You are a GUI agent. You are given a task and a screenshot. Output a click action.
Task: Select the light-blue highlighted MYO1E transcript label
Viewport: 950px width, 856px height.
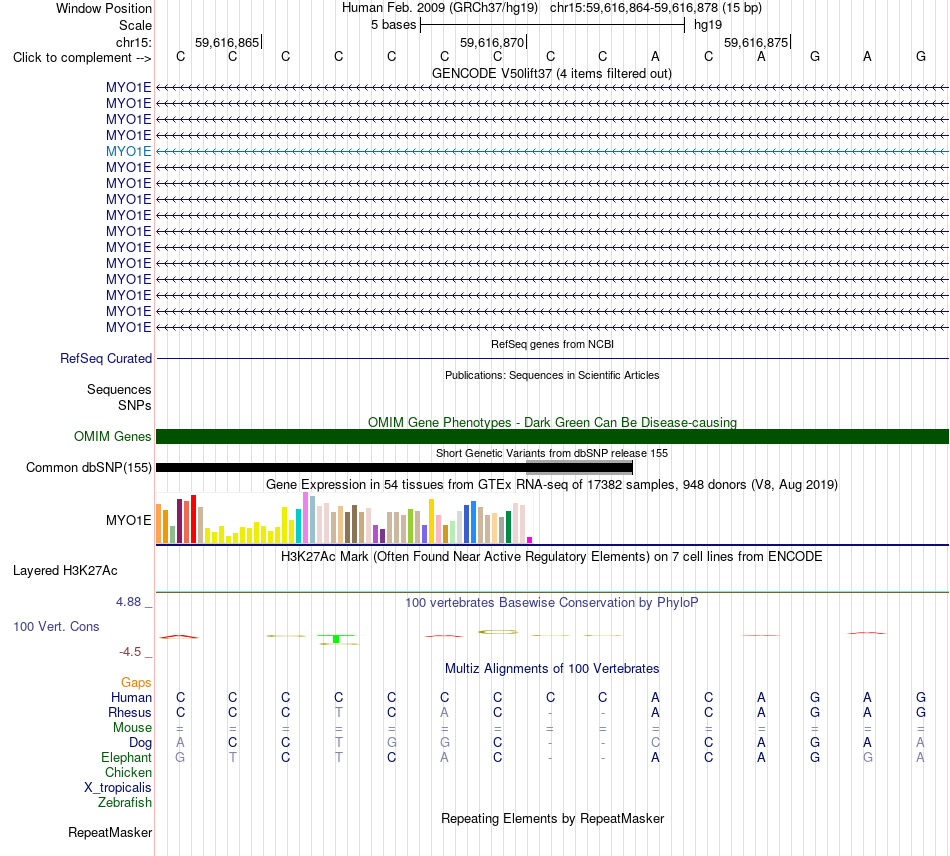128,151
